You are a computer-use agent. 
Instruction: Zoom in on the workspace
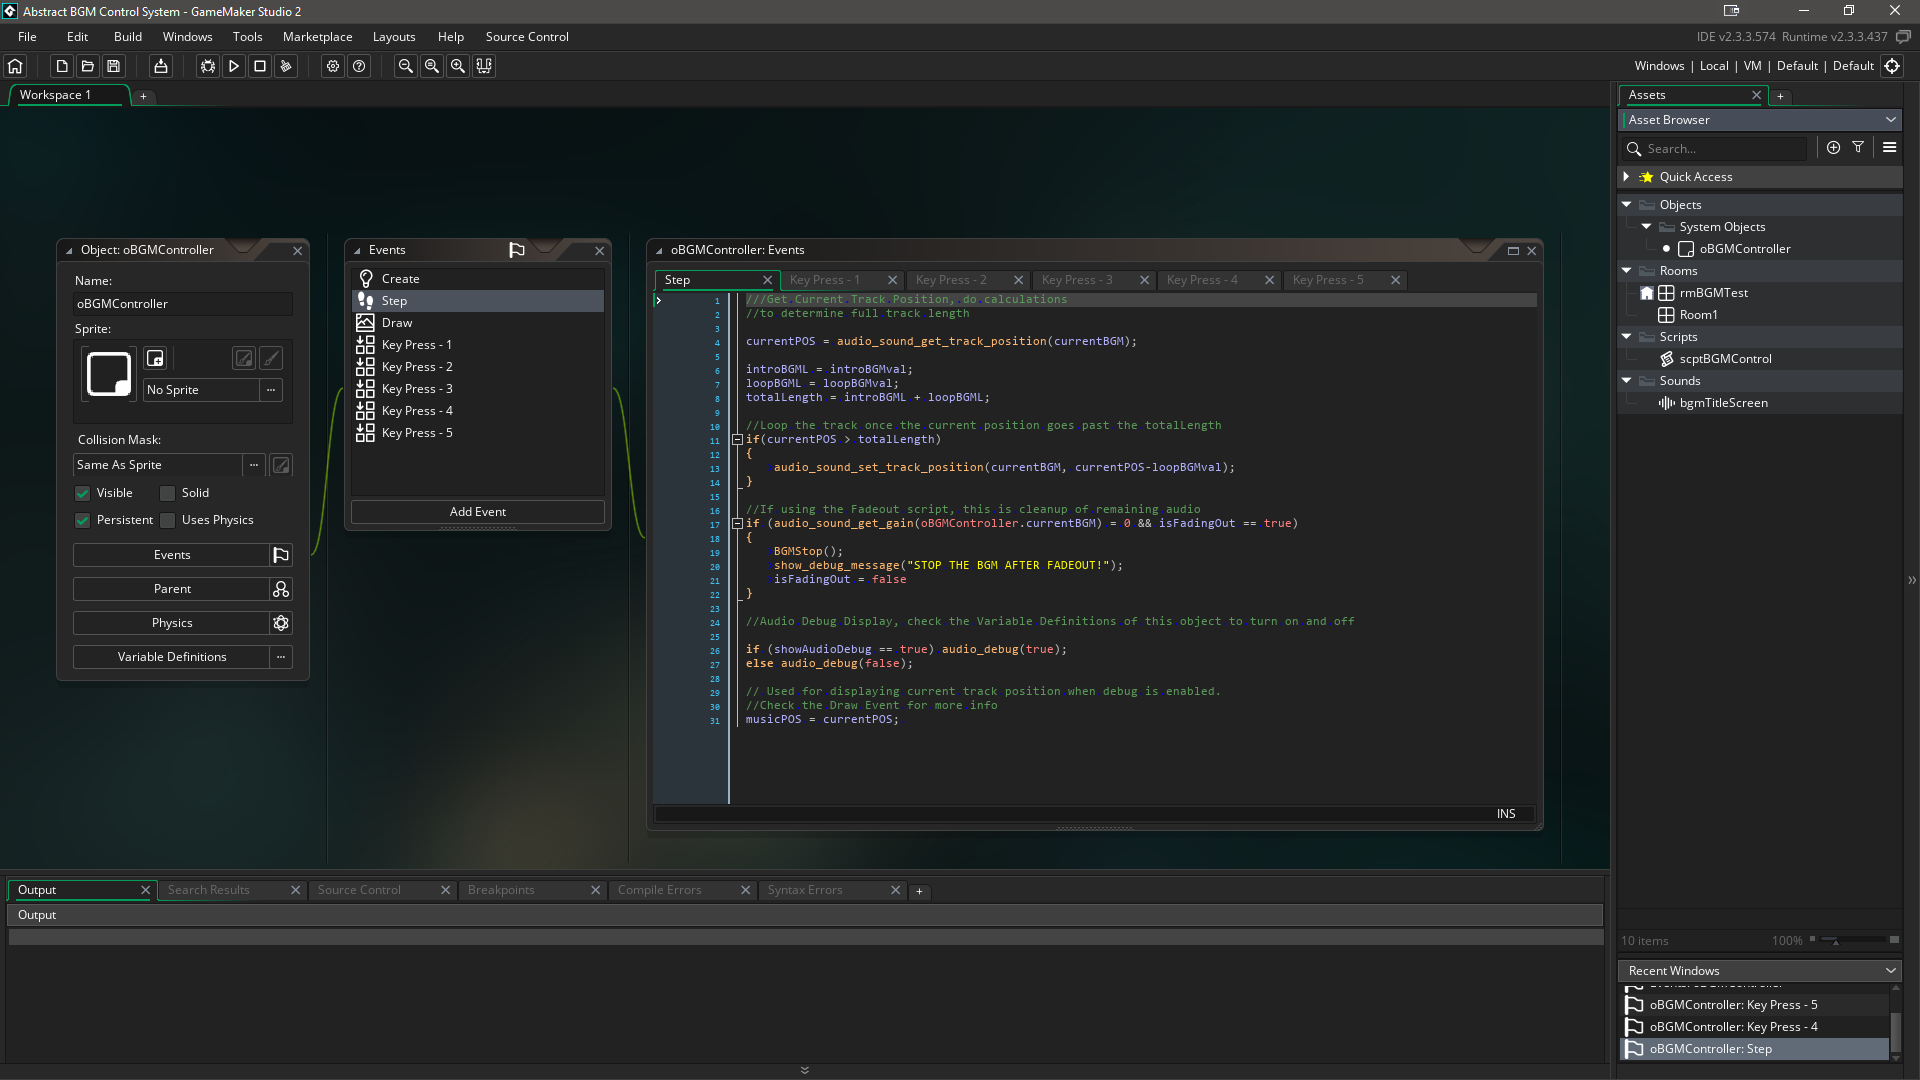458,66
